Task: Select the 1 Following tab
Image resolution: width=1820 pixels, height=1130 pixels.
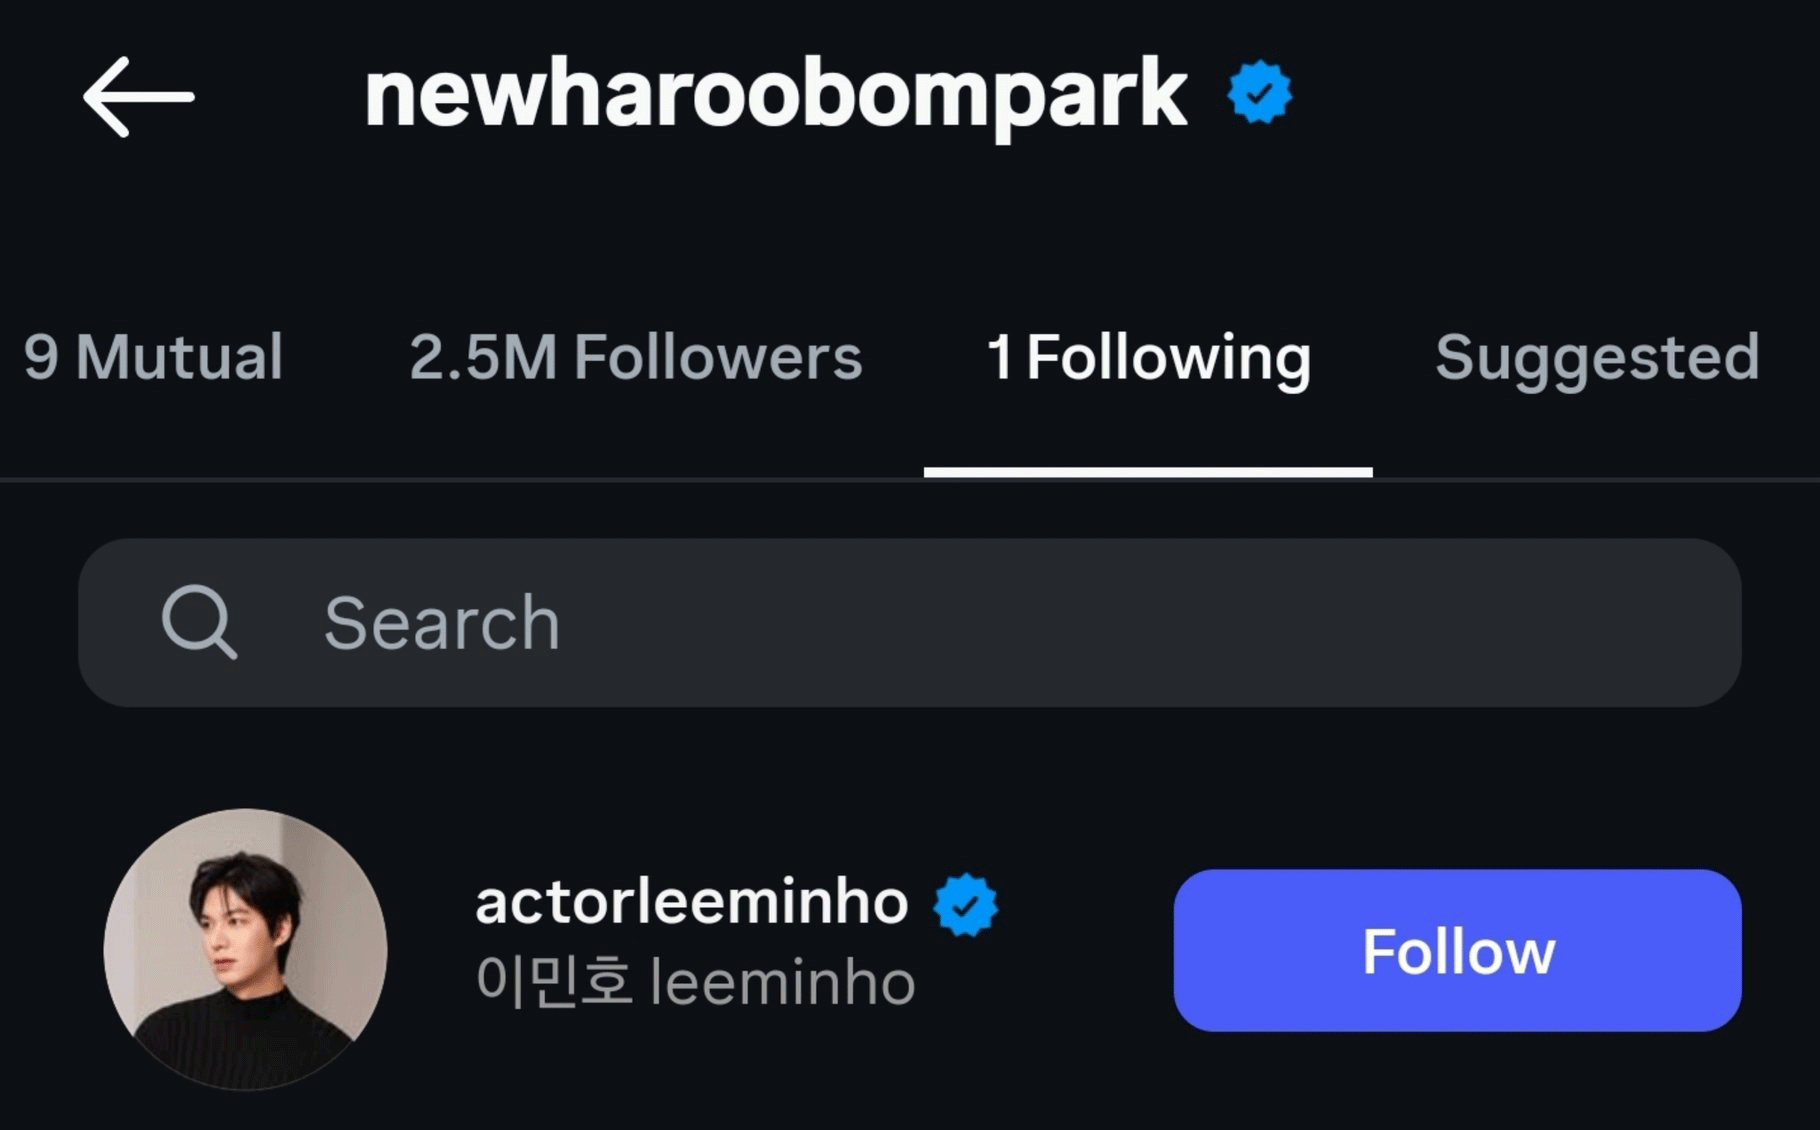Action: 1148,358
